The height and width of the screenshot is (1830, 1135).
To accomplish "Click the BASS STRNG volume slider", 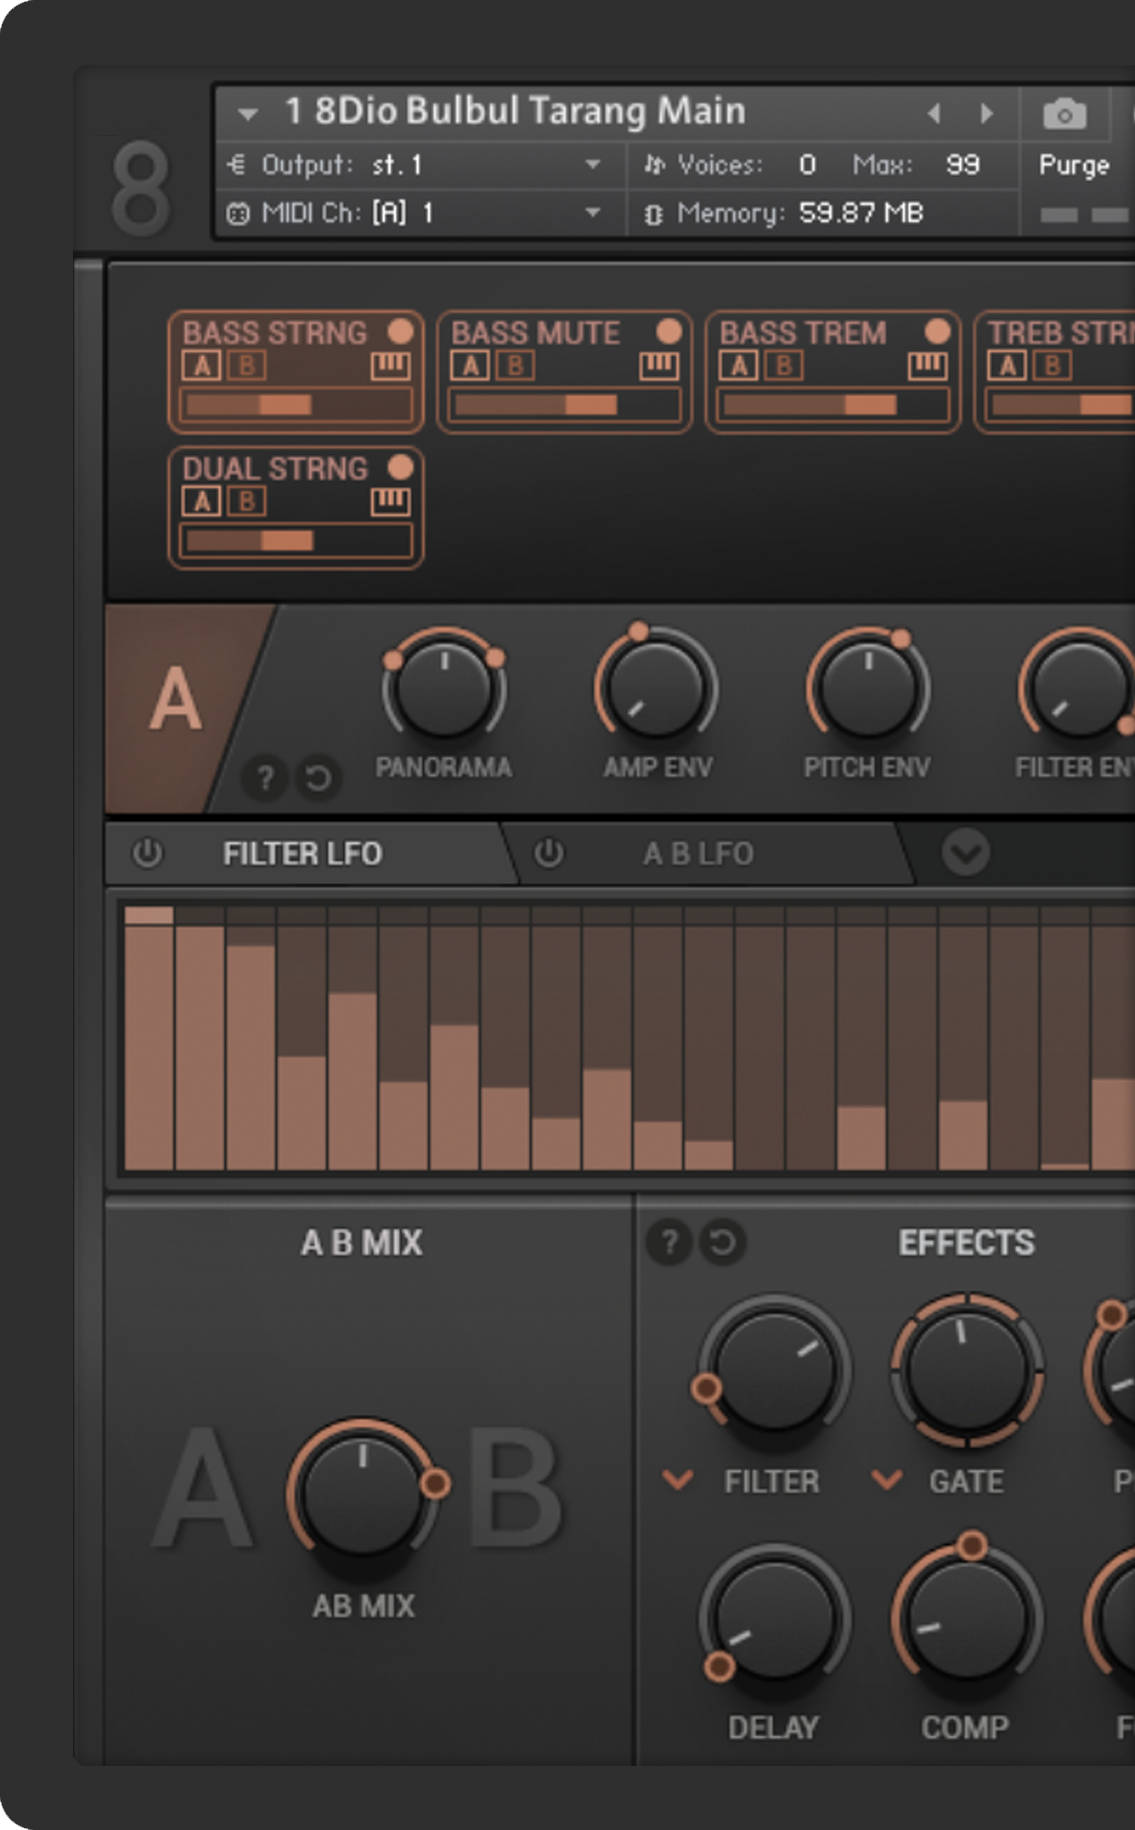I will point(295,405).
